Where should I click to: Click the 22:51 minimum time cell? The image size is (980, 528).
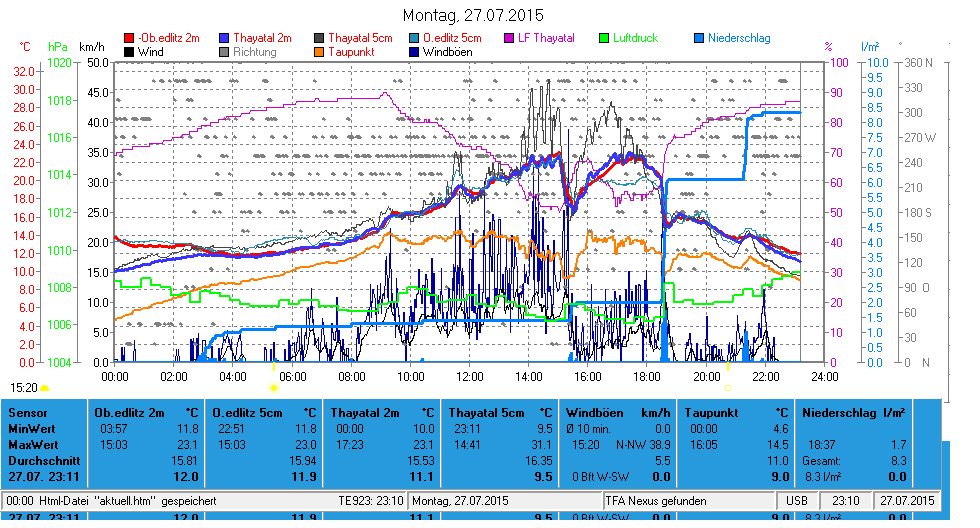click(x=231, y=429)
